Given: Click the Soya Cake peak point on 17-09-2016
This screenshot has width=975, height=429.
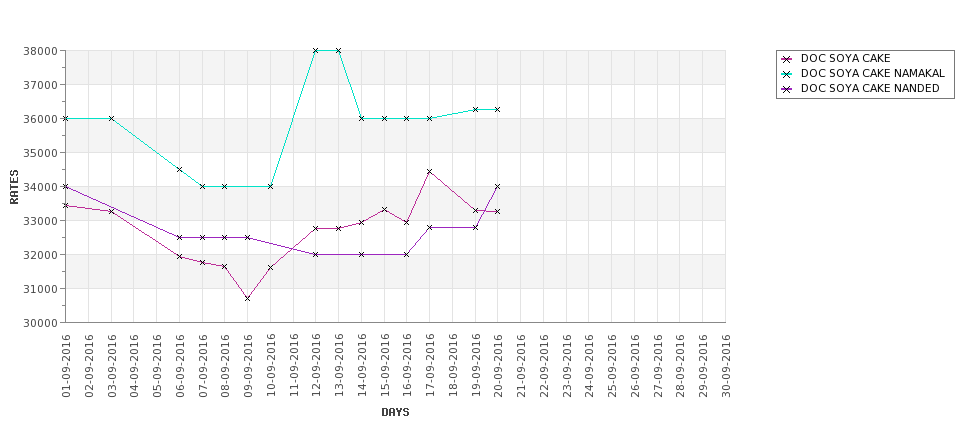Looking at the screenshot, I should pos(429,172).
